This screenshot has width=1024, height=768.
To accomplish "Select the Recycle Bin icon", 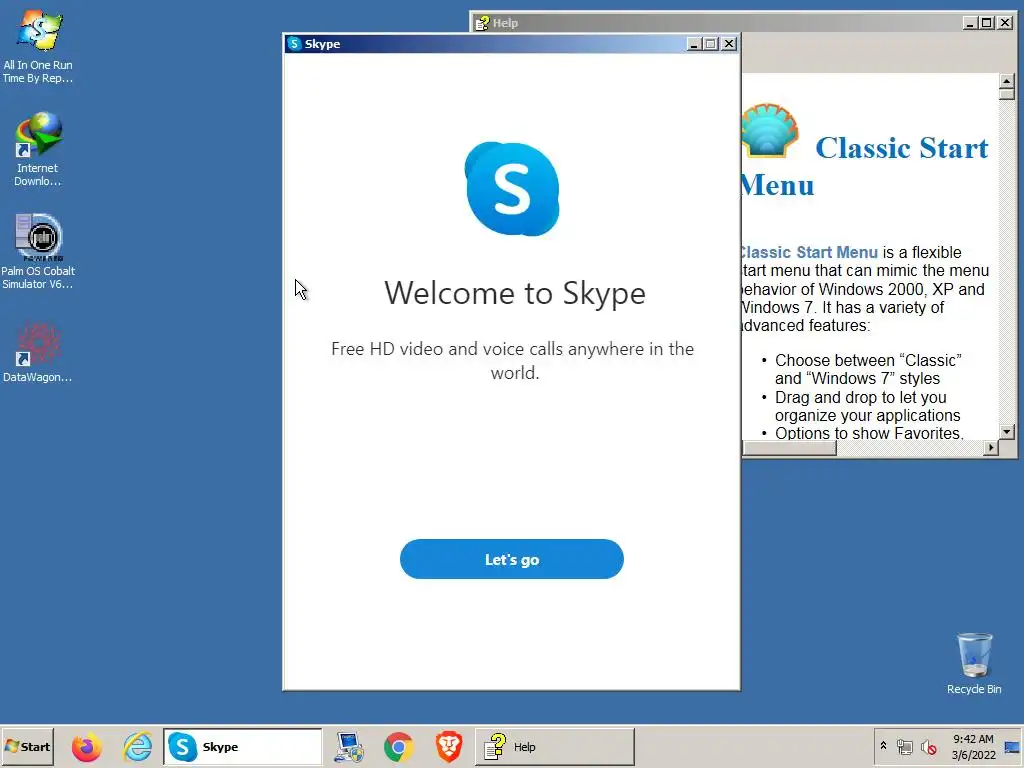I will pos(974,664).
